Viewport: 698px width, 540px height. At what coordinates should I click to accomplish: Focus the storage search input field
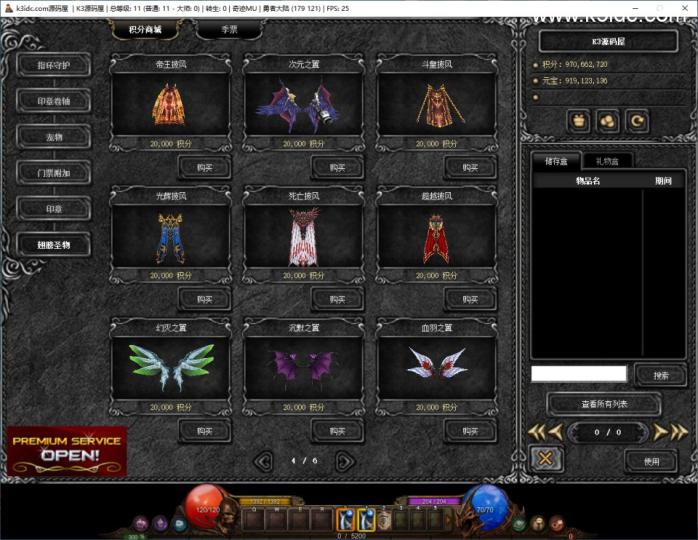tap(579, 374)
